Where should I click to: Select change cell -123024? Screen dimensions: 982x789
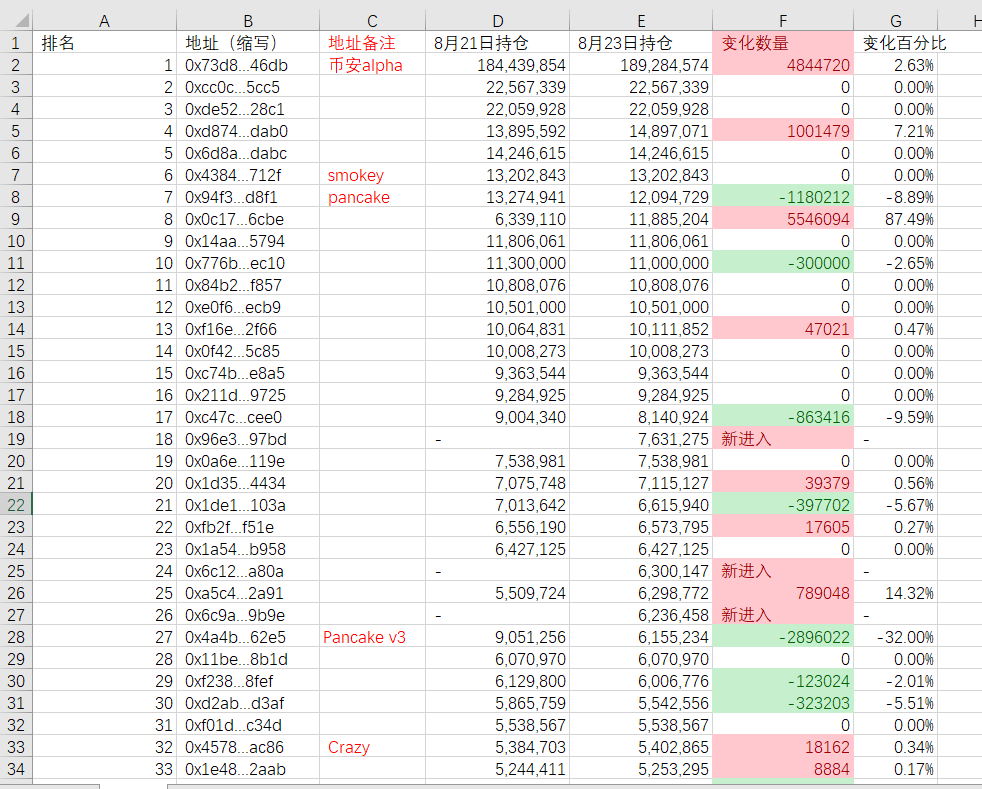click(783, 681)
